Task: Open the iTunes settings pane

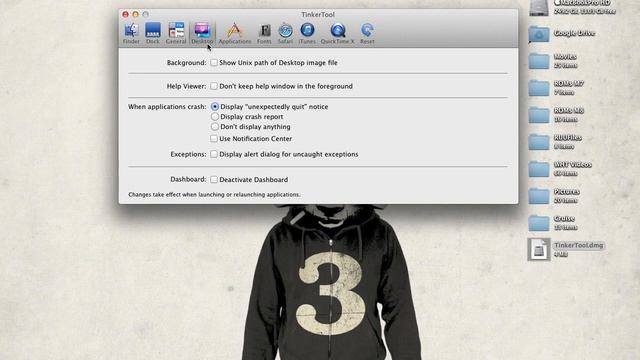Action: (x=307, y=33)
